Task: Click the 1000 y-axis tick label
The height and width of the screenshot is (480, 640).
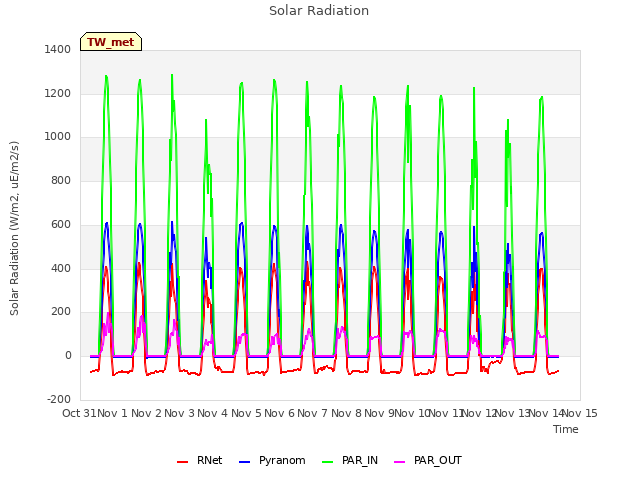Action: click(x=58, y=137)
